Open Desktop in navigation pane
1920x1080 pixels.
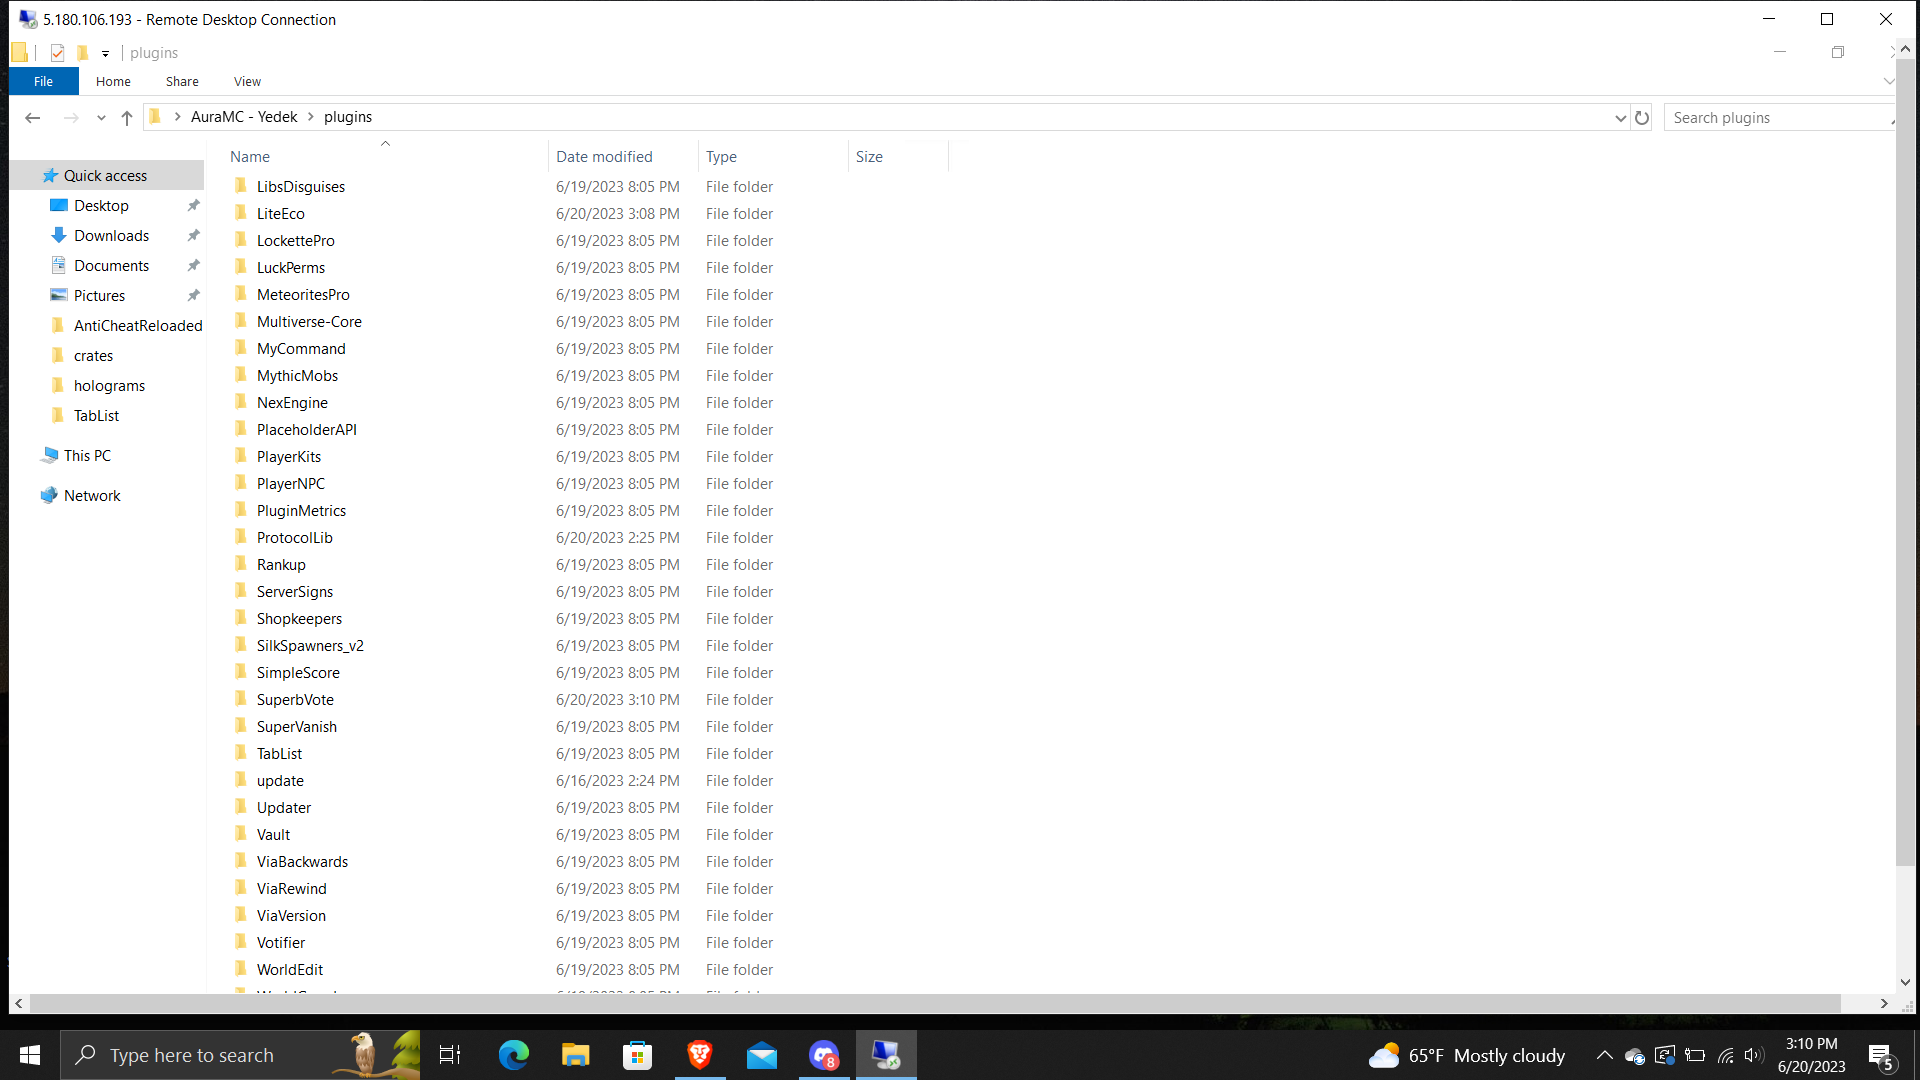[101, 206]
